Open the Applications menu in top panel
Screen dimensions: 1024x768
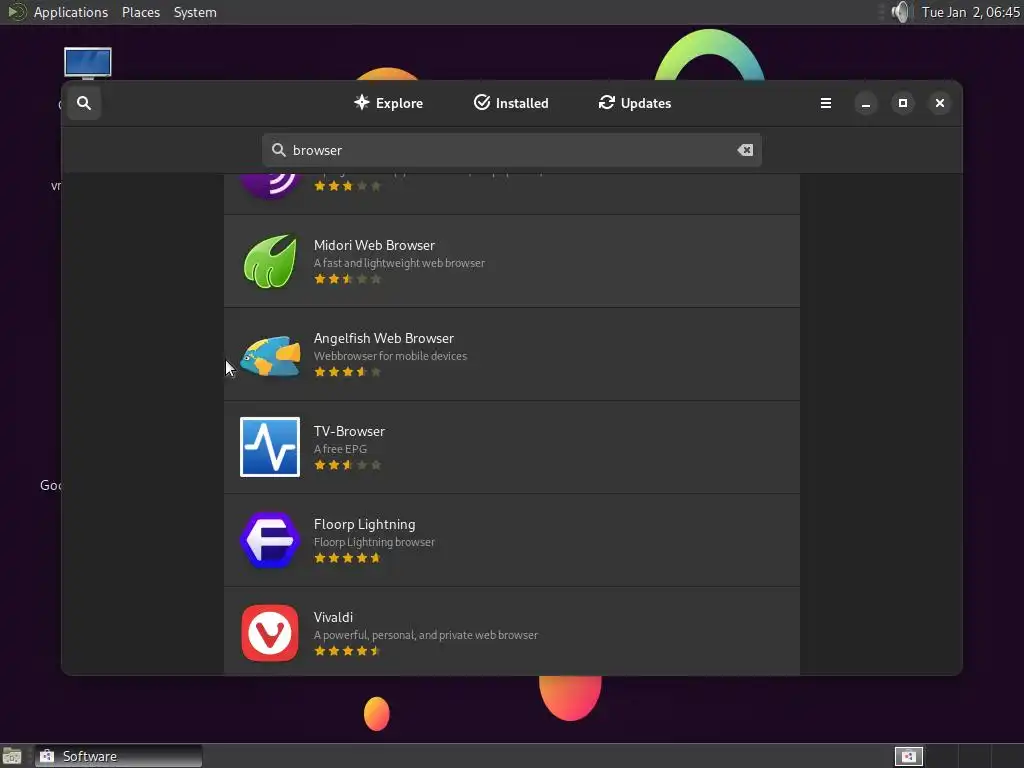click(71, 12)
